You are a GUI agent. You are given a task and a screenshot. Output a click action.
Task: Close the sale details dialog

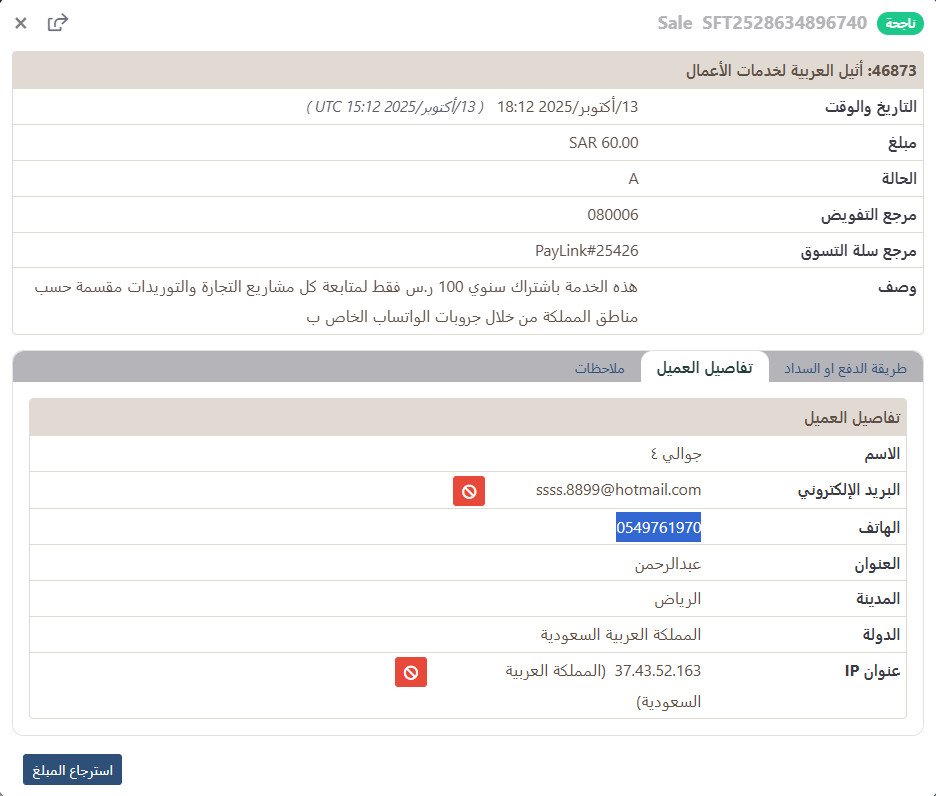(x=21, y=22)
